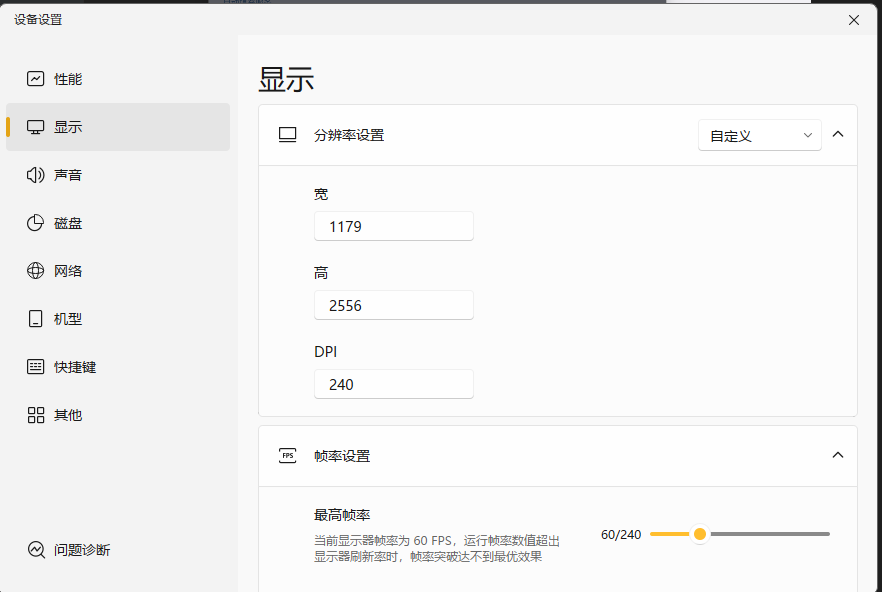Open the 自定义 resolution dropdown
Viewport: 882px width, 592px height.
759,135
